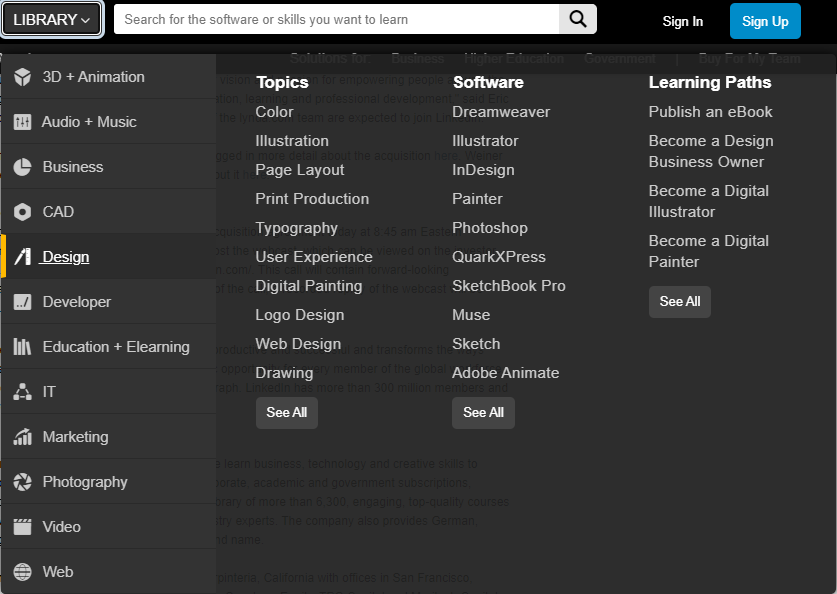
Task: Select the IT category
Action: click(x=109, y=392)
